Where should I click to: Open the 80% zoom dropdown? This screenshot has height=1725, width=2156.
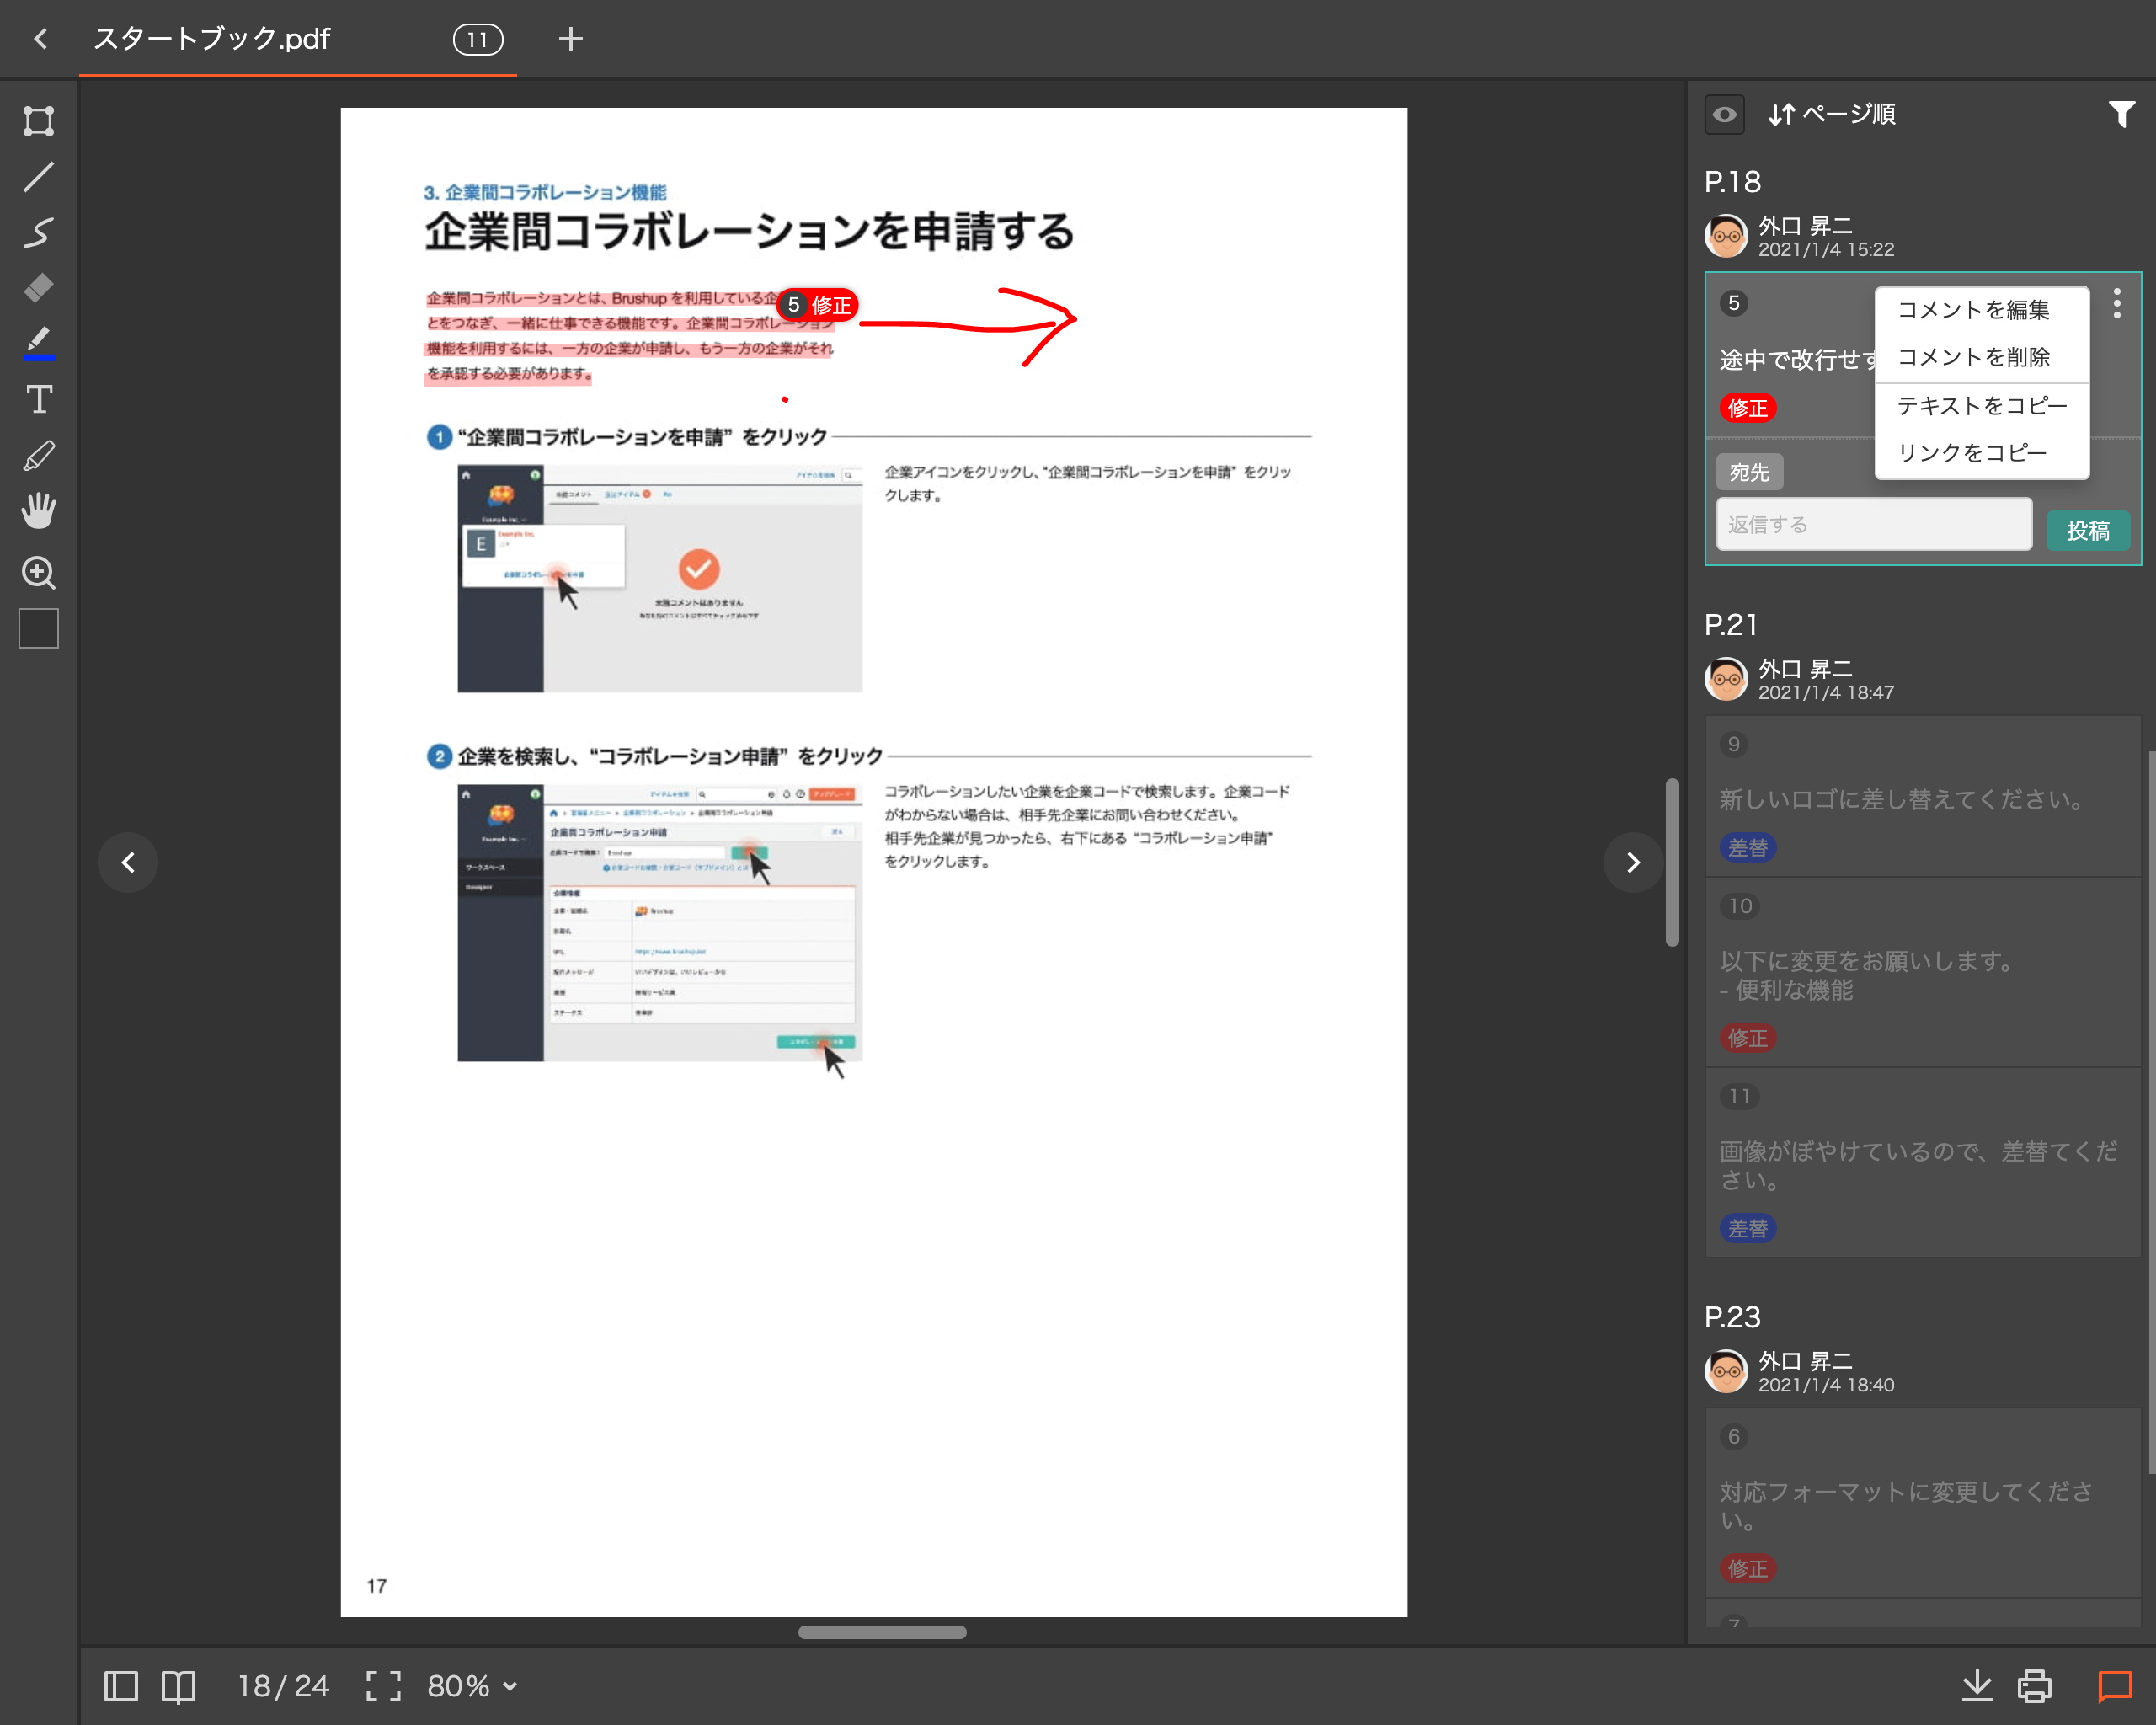point(472,1686)
